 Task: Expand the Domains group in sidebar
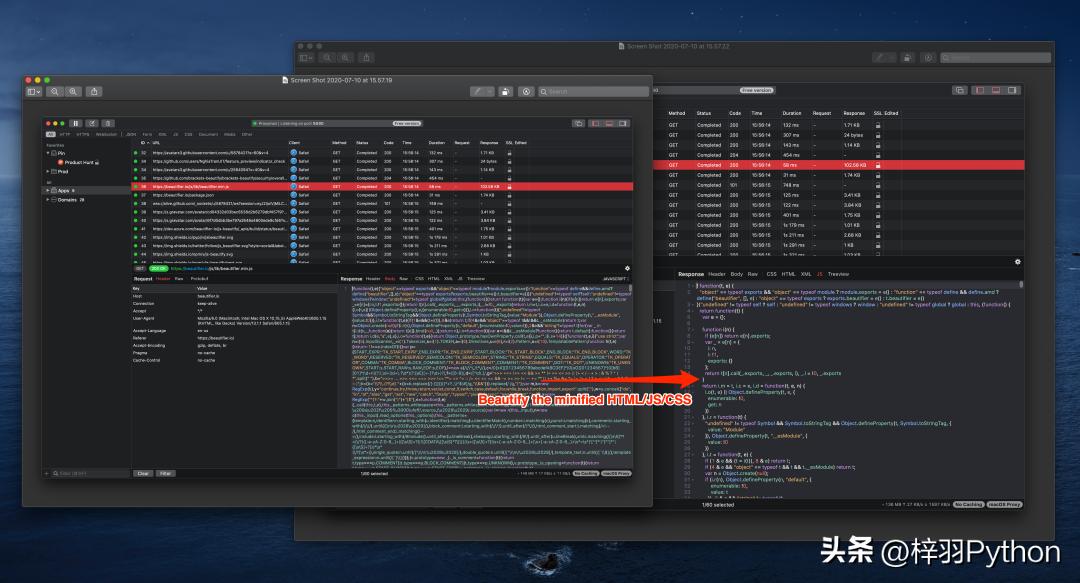pos(48,200)
